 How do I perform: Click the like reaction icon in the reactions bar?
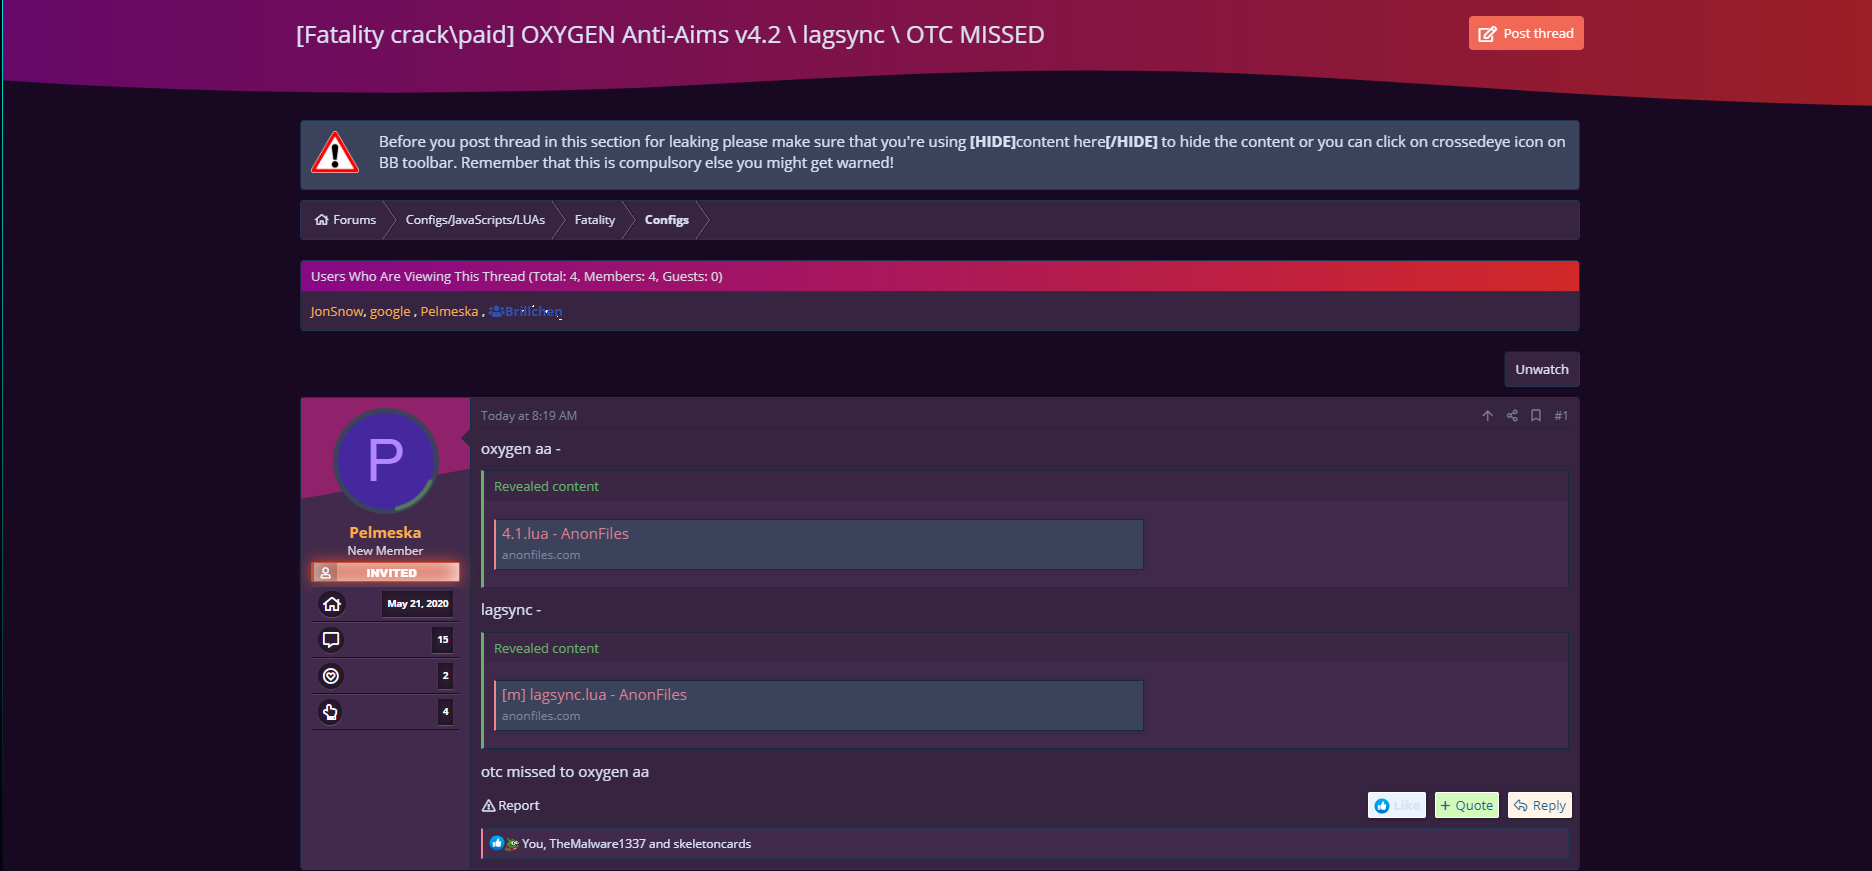click(x=497, y=843)
